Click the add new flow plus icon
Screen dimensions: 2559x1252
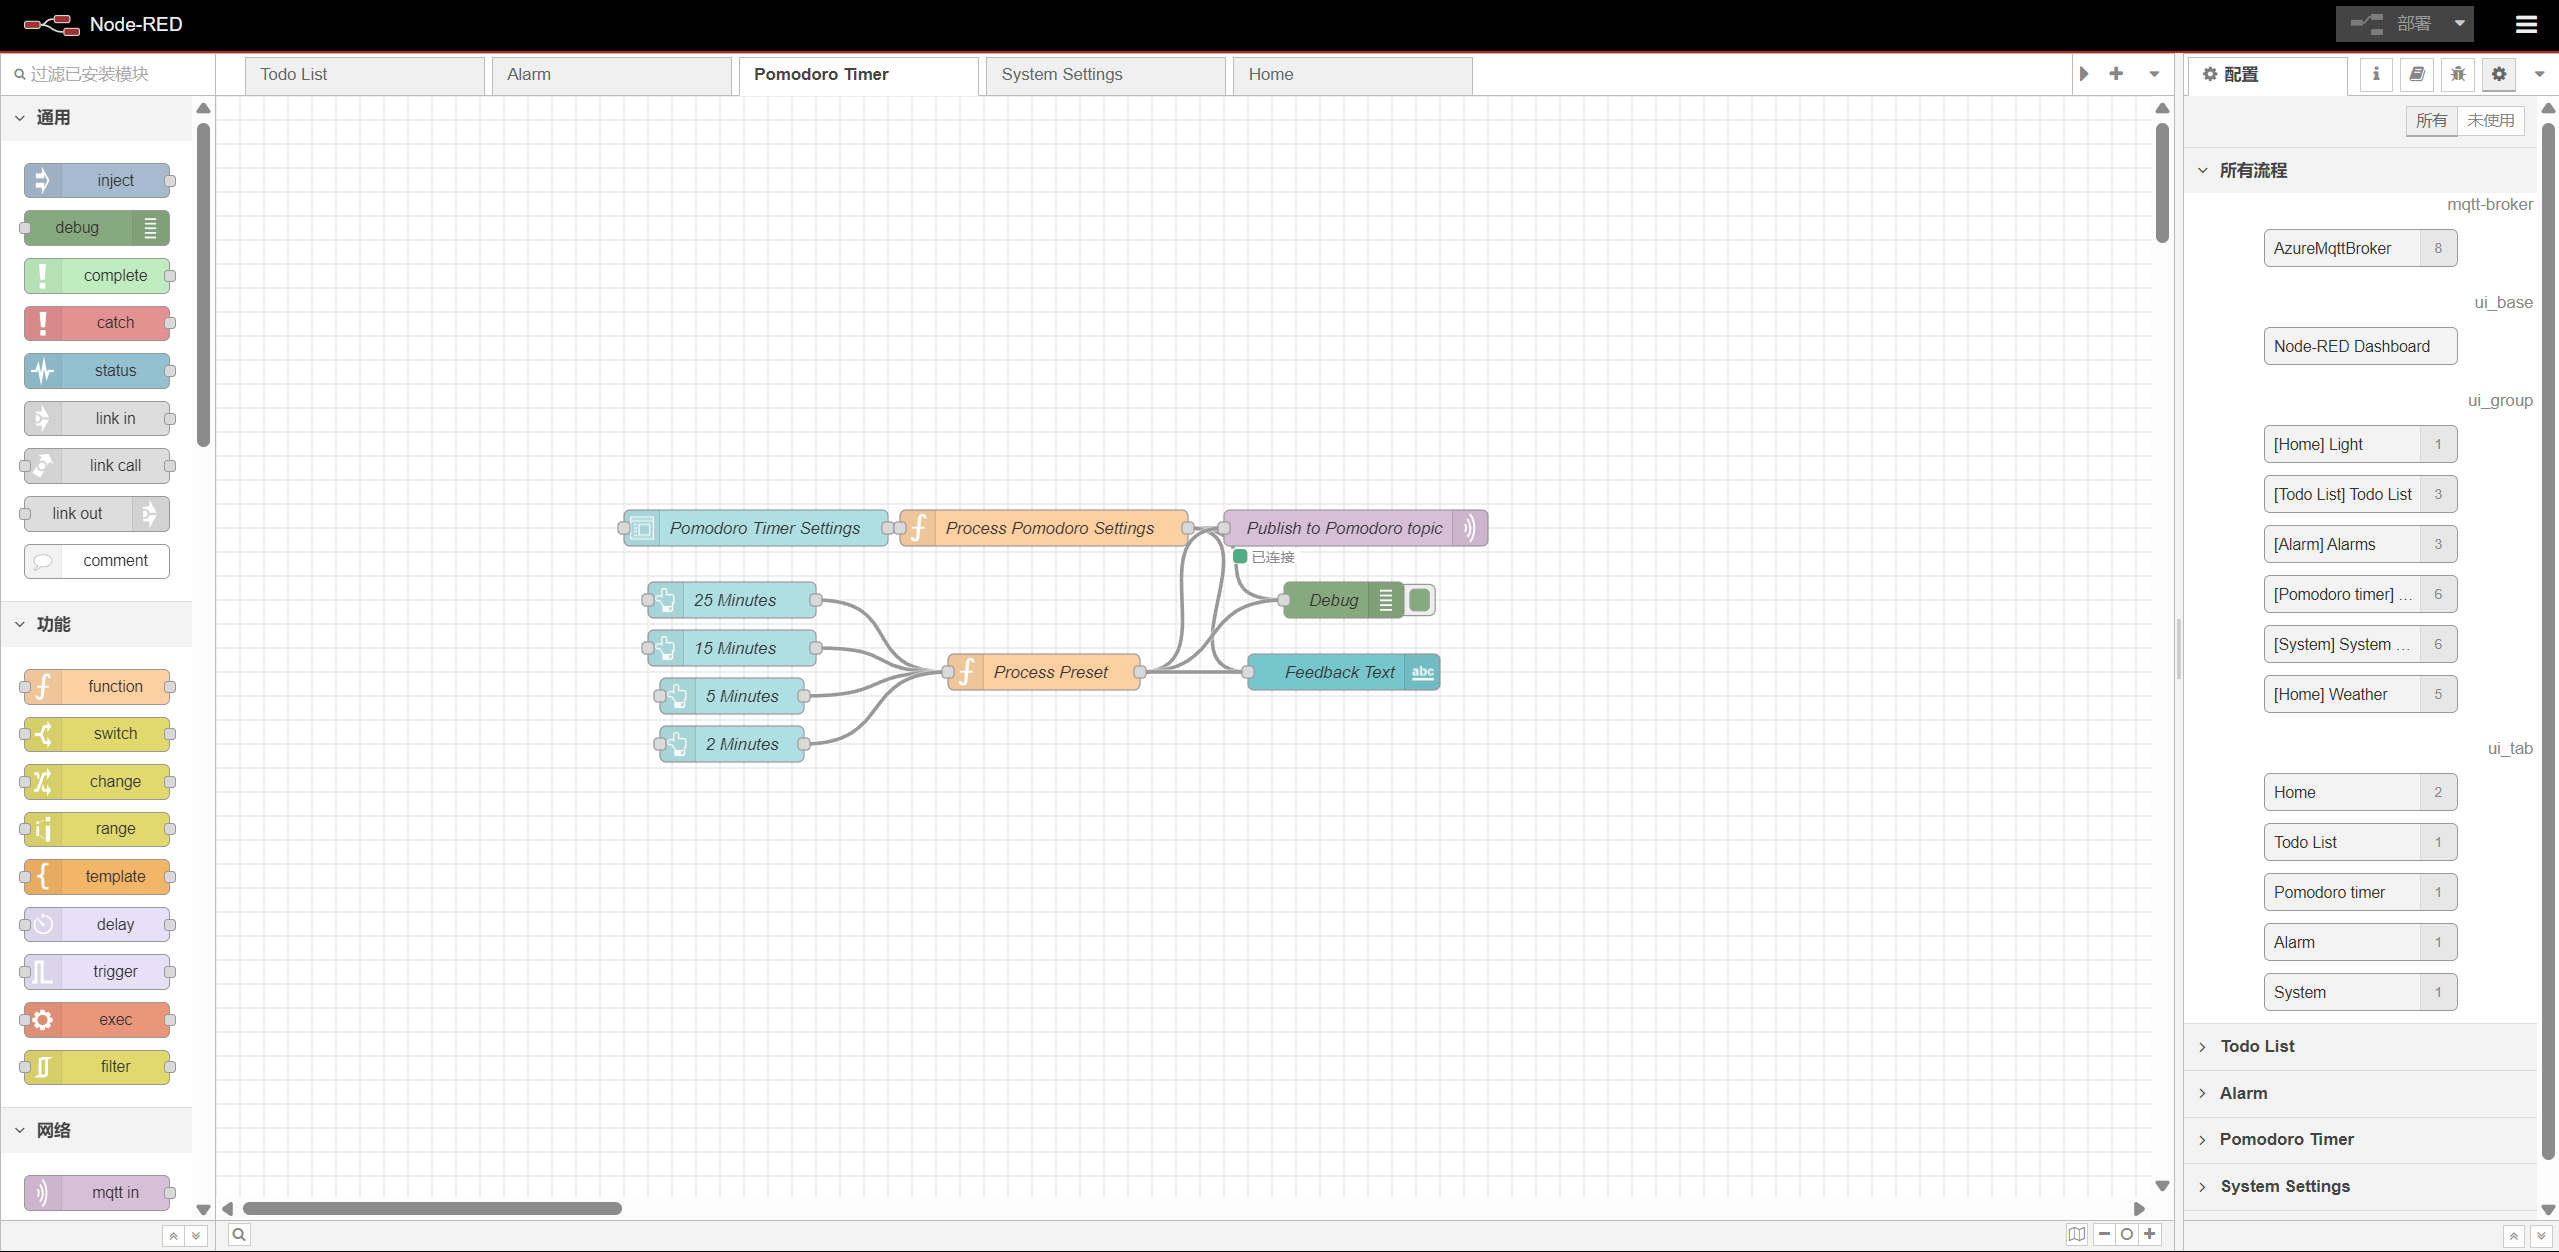pyautogui.click(x=2116, y=74)
